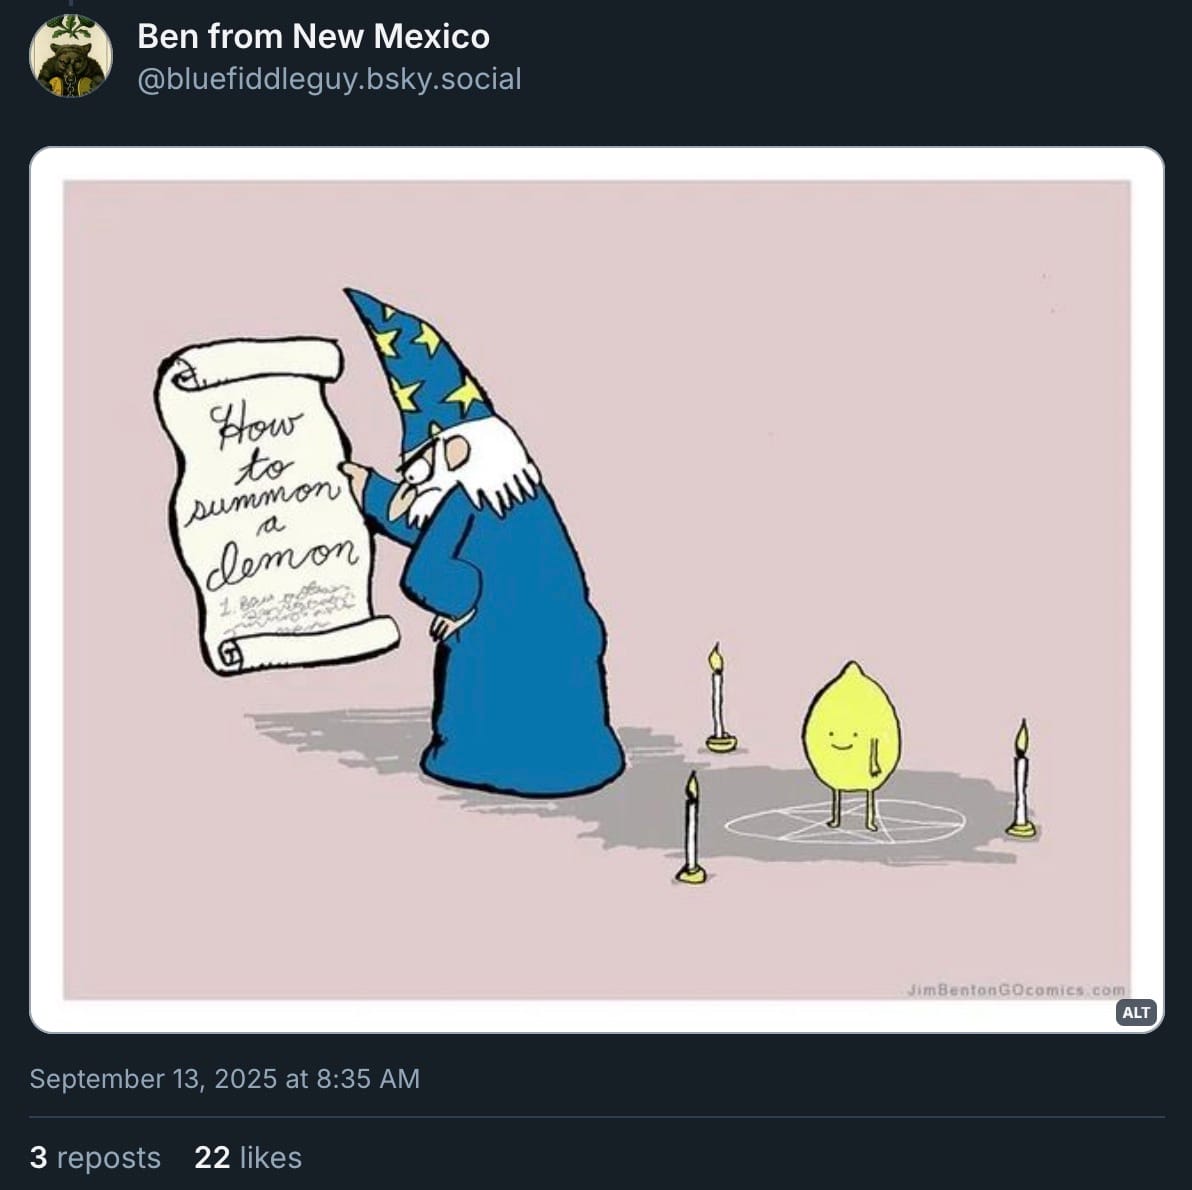View the 22 likes list
This screenshot has height=1190, width=1192.
coord(248,1157)
